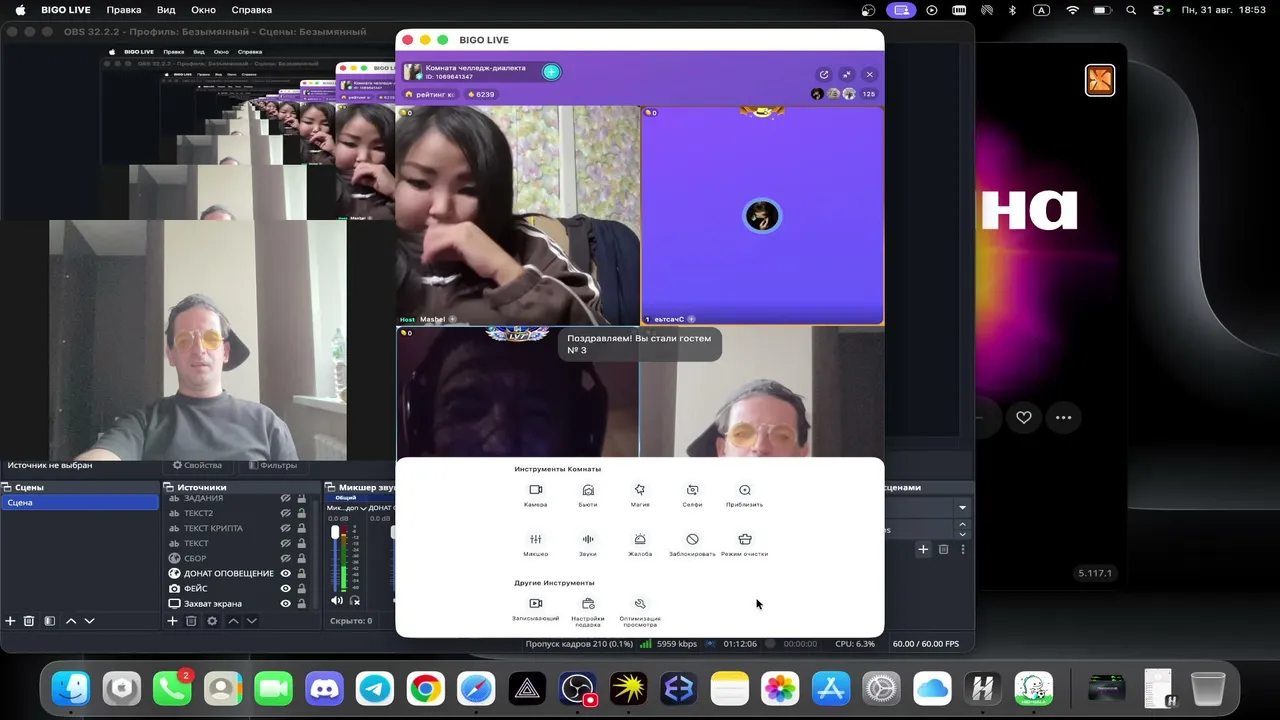Open the рейтинг room ranking badge

point(429,94)
